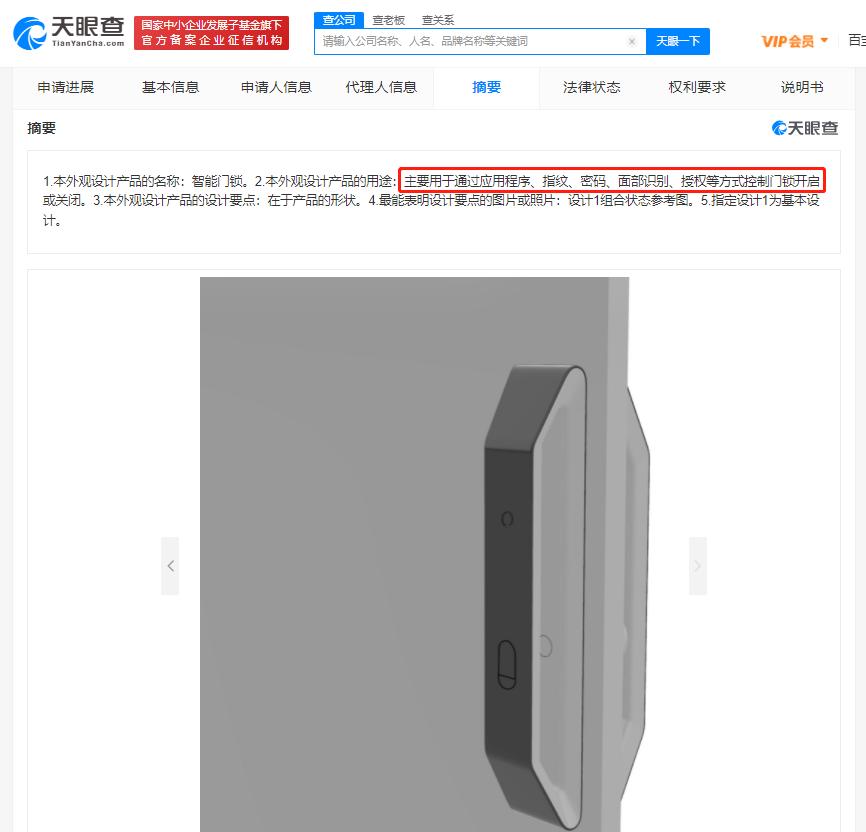Go to the 代理人信息 tab
Viewport: 866px width, 832px height.
tap(381, 87)
